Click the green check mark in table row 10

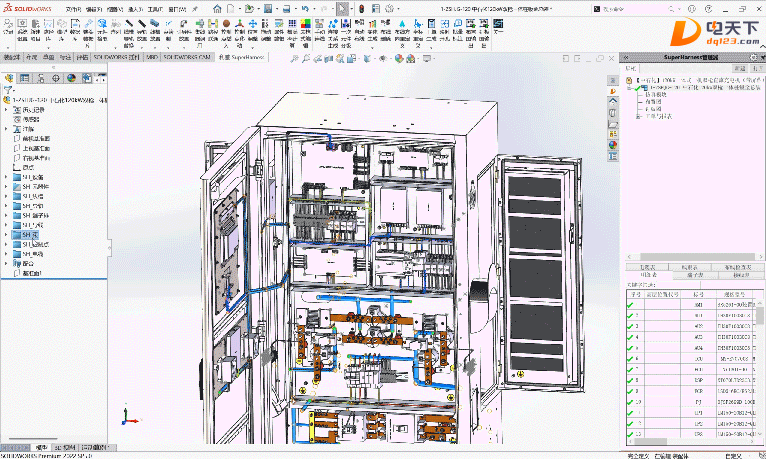click(630, 402)
